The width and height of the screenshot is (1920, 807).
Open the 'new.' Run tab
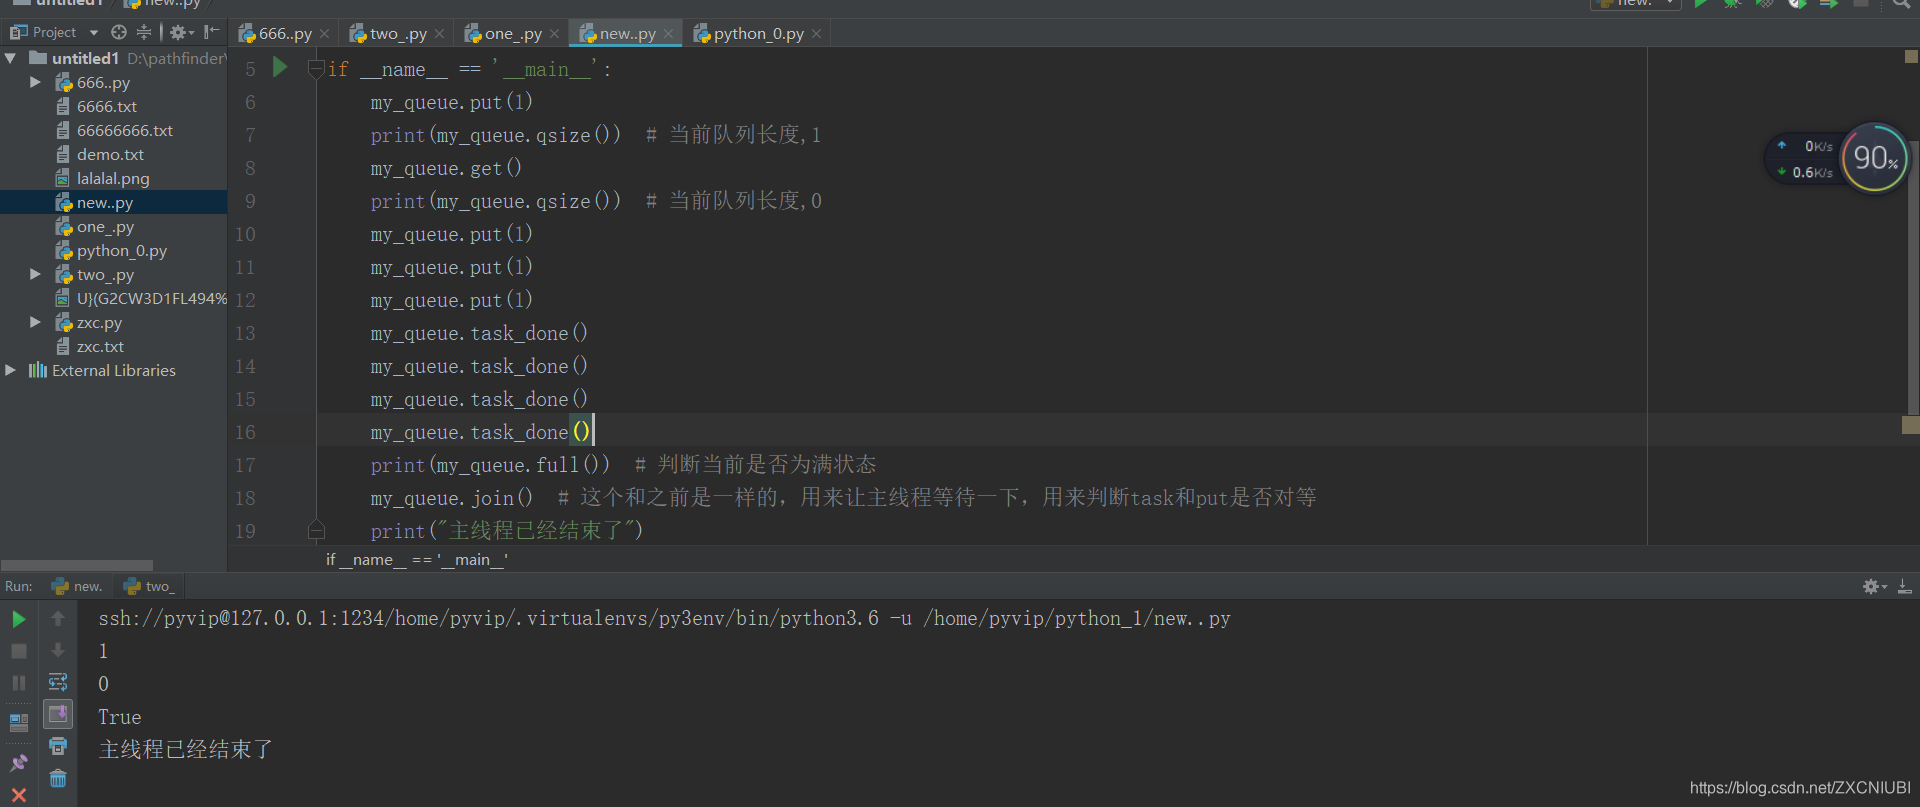tap(77, 587)
